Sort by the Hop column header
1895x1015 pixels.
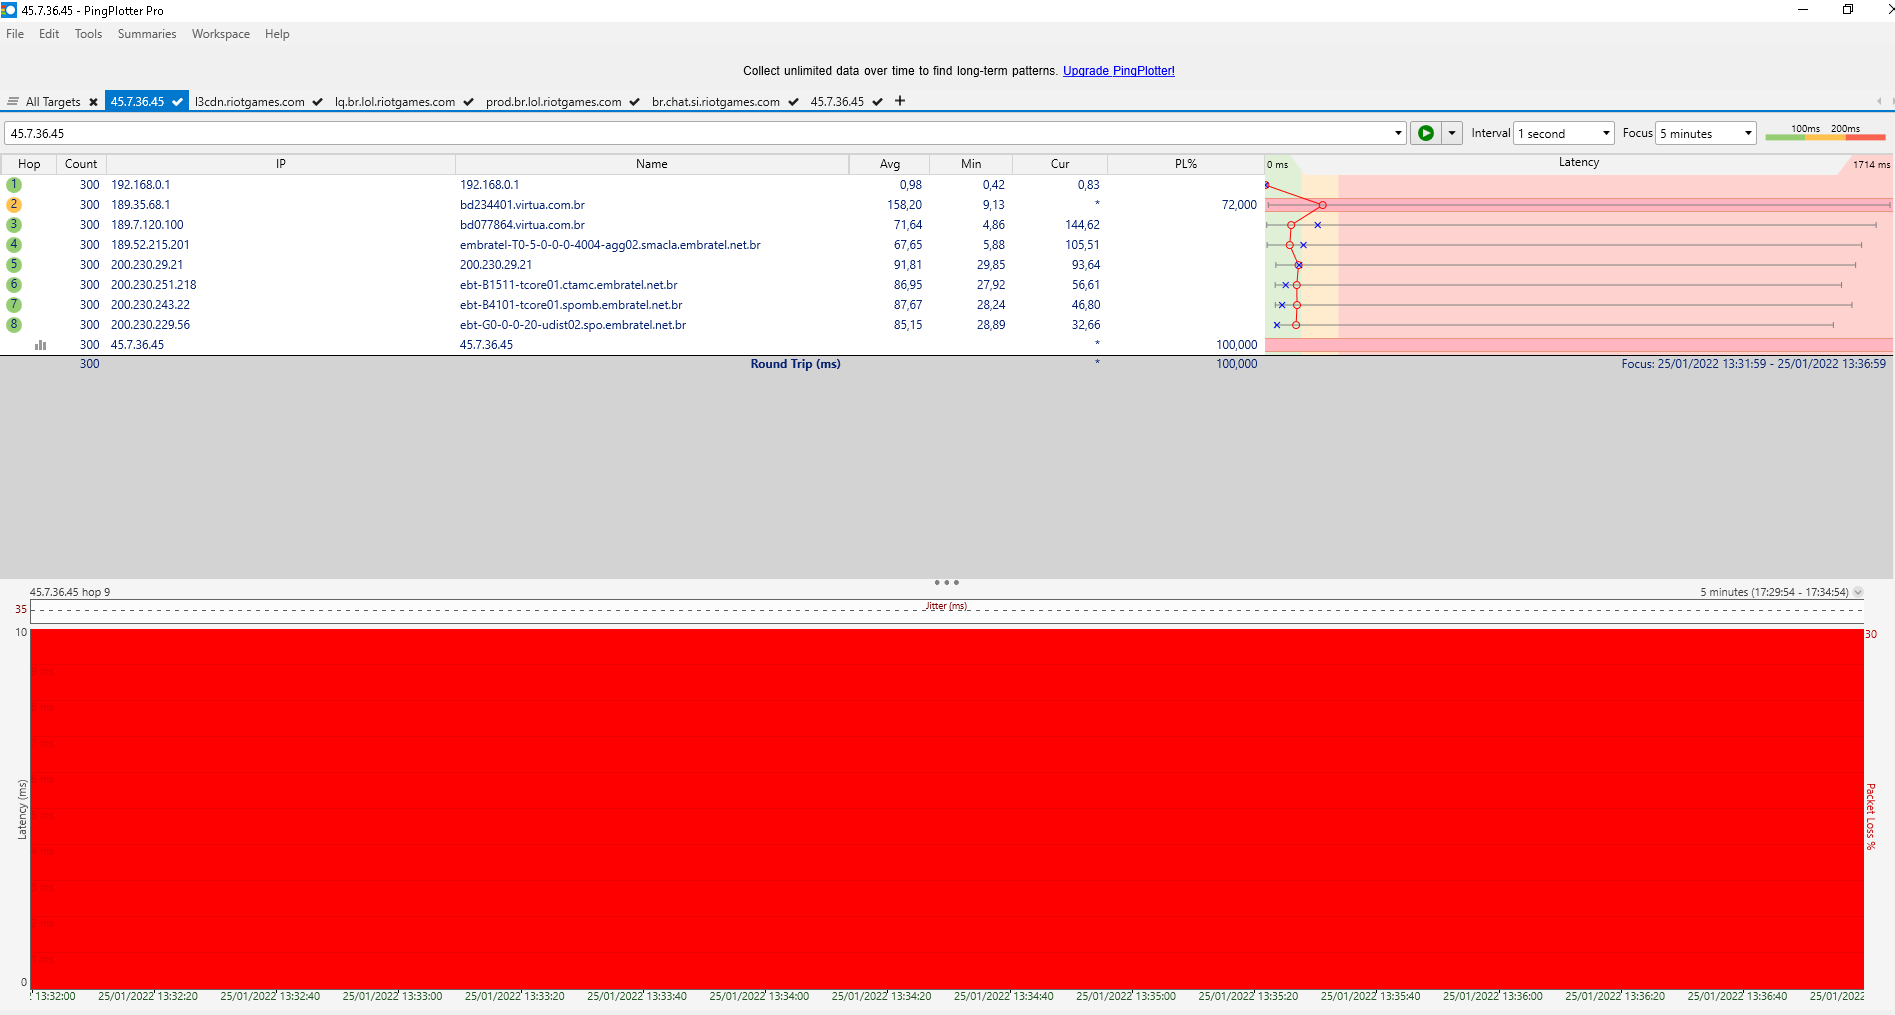click(29, 164)
